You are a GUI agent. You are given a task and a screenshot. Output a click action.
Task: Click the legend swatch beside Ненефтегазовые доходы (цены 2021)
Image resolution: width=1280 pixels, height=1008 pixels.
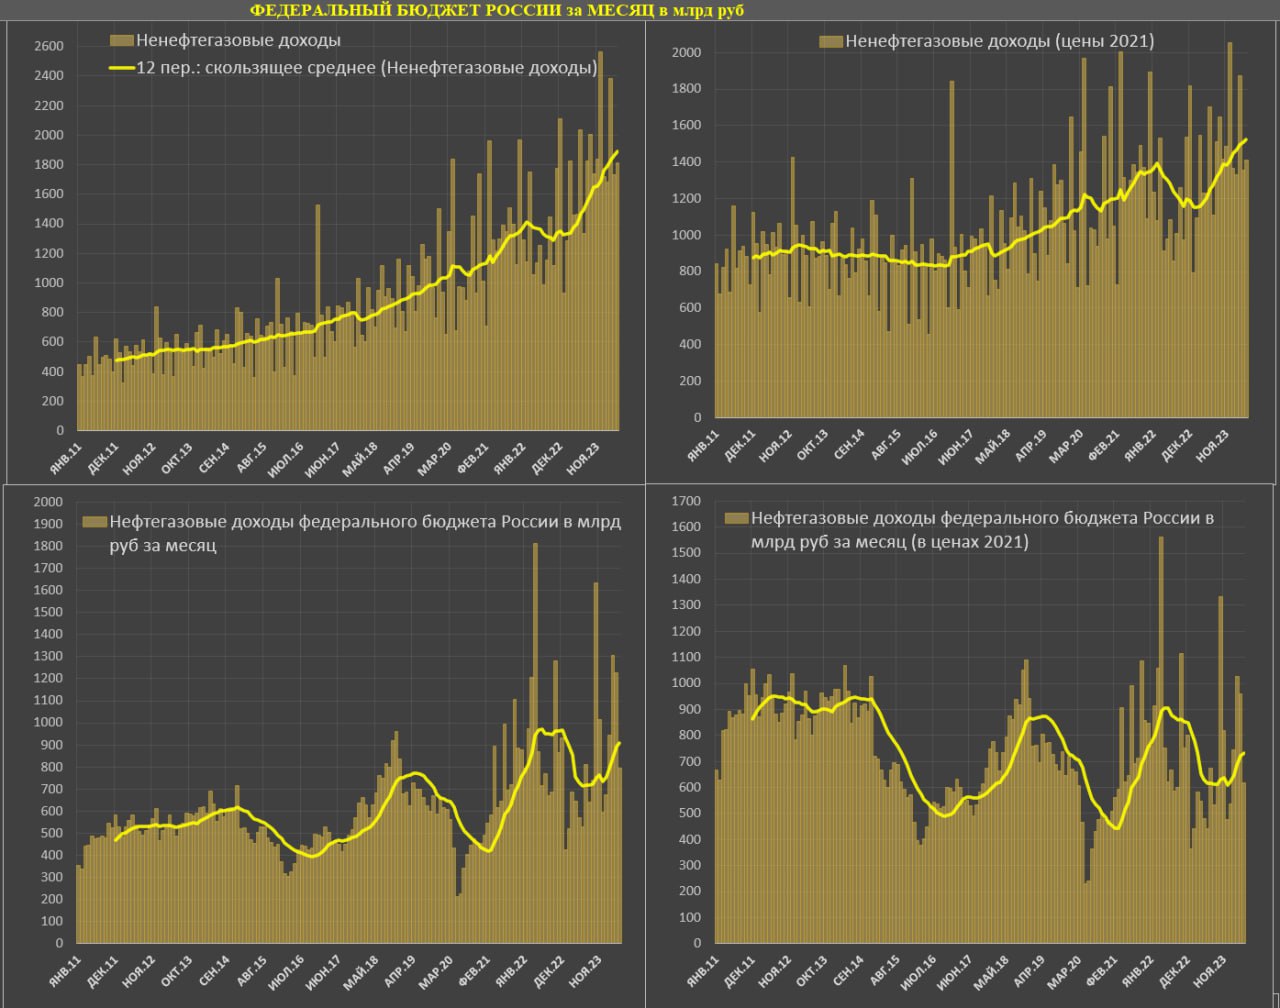point(830,41)
